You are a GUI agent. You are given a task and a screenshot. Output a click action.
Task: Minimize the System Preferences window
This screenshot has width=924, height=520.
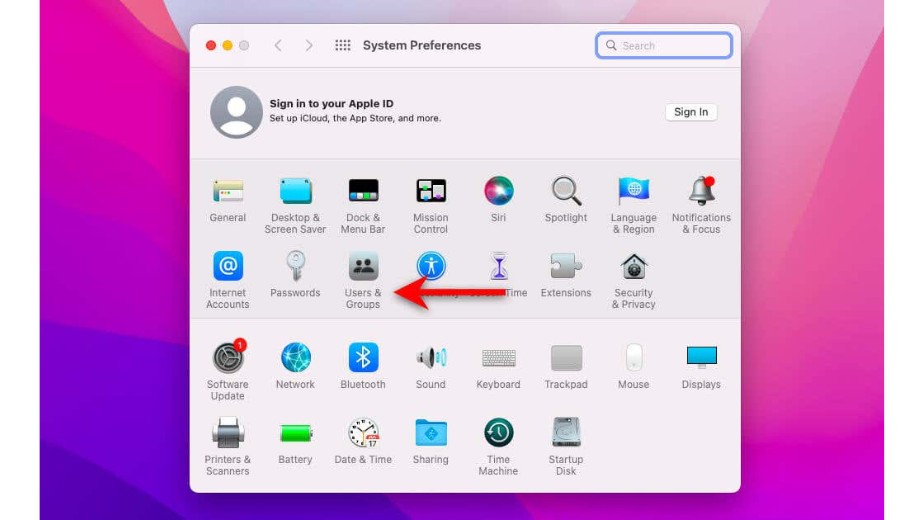[x=227, y=45]
